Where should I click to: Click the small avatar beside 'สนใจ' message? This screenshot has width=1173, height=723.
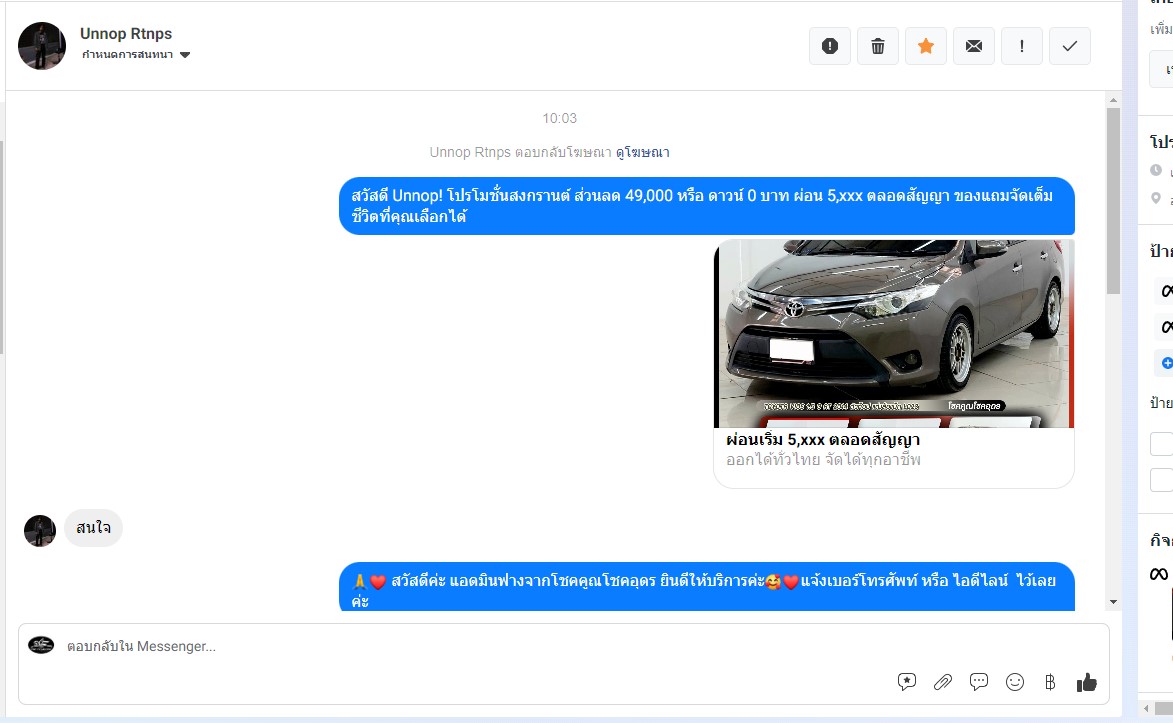(x=40, y=531)
